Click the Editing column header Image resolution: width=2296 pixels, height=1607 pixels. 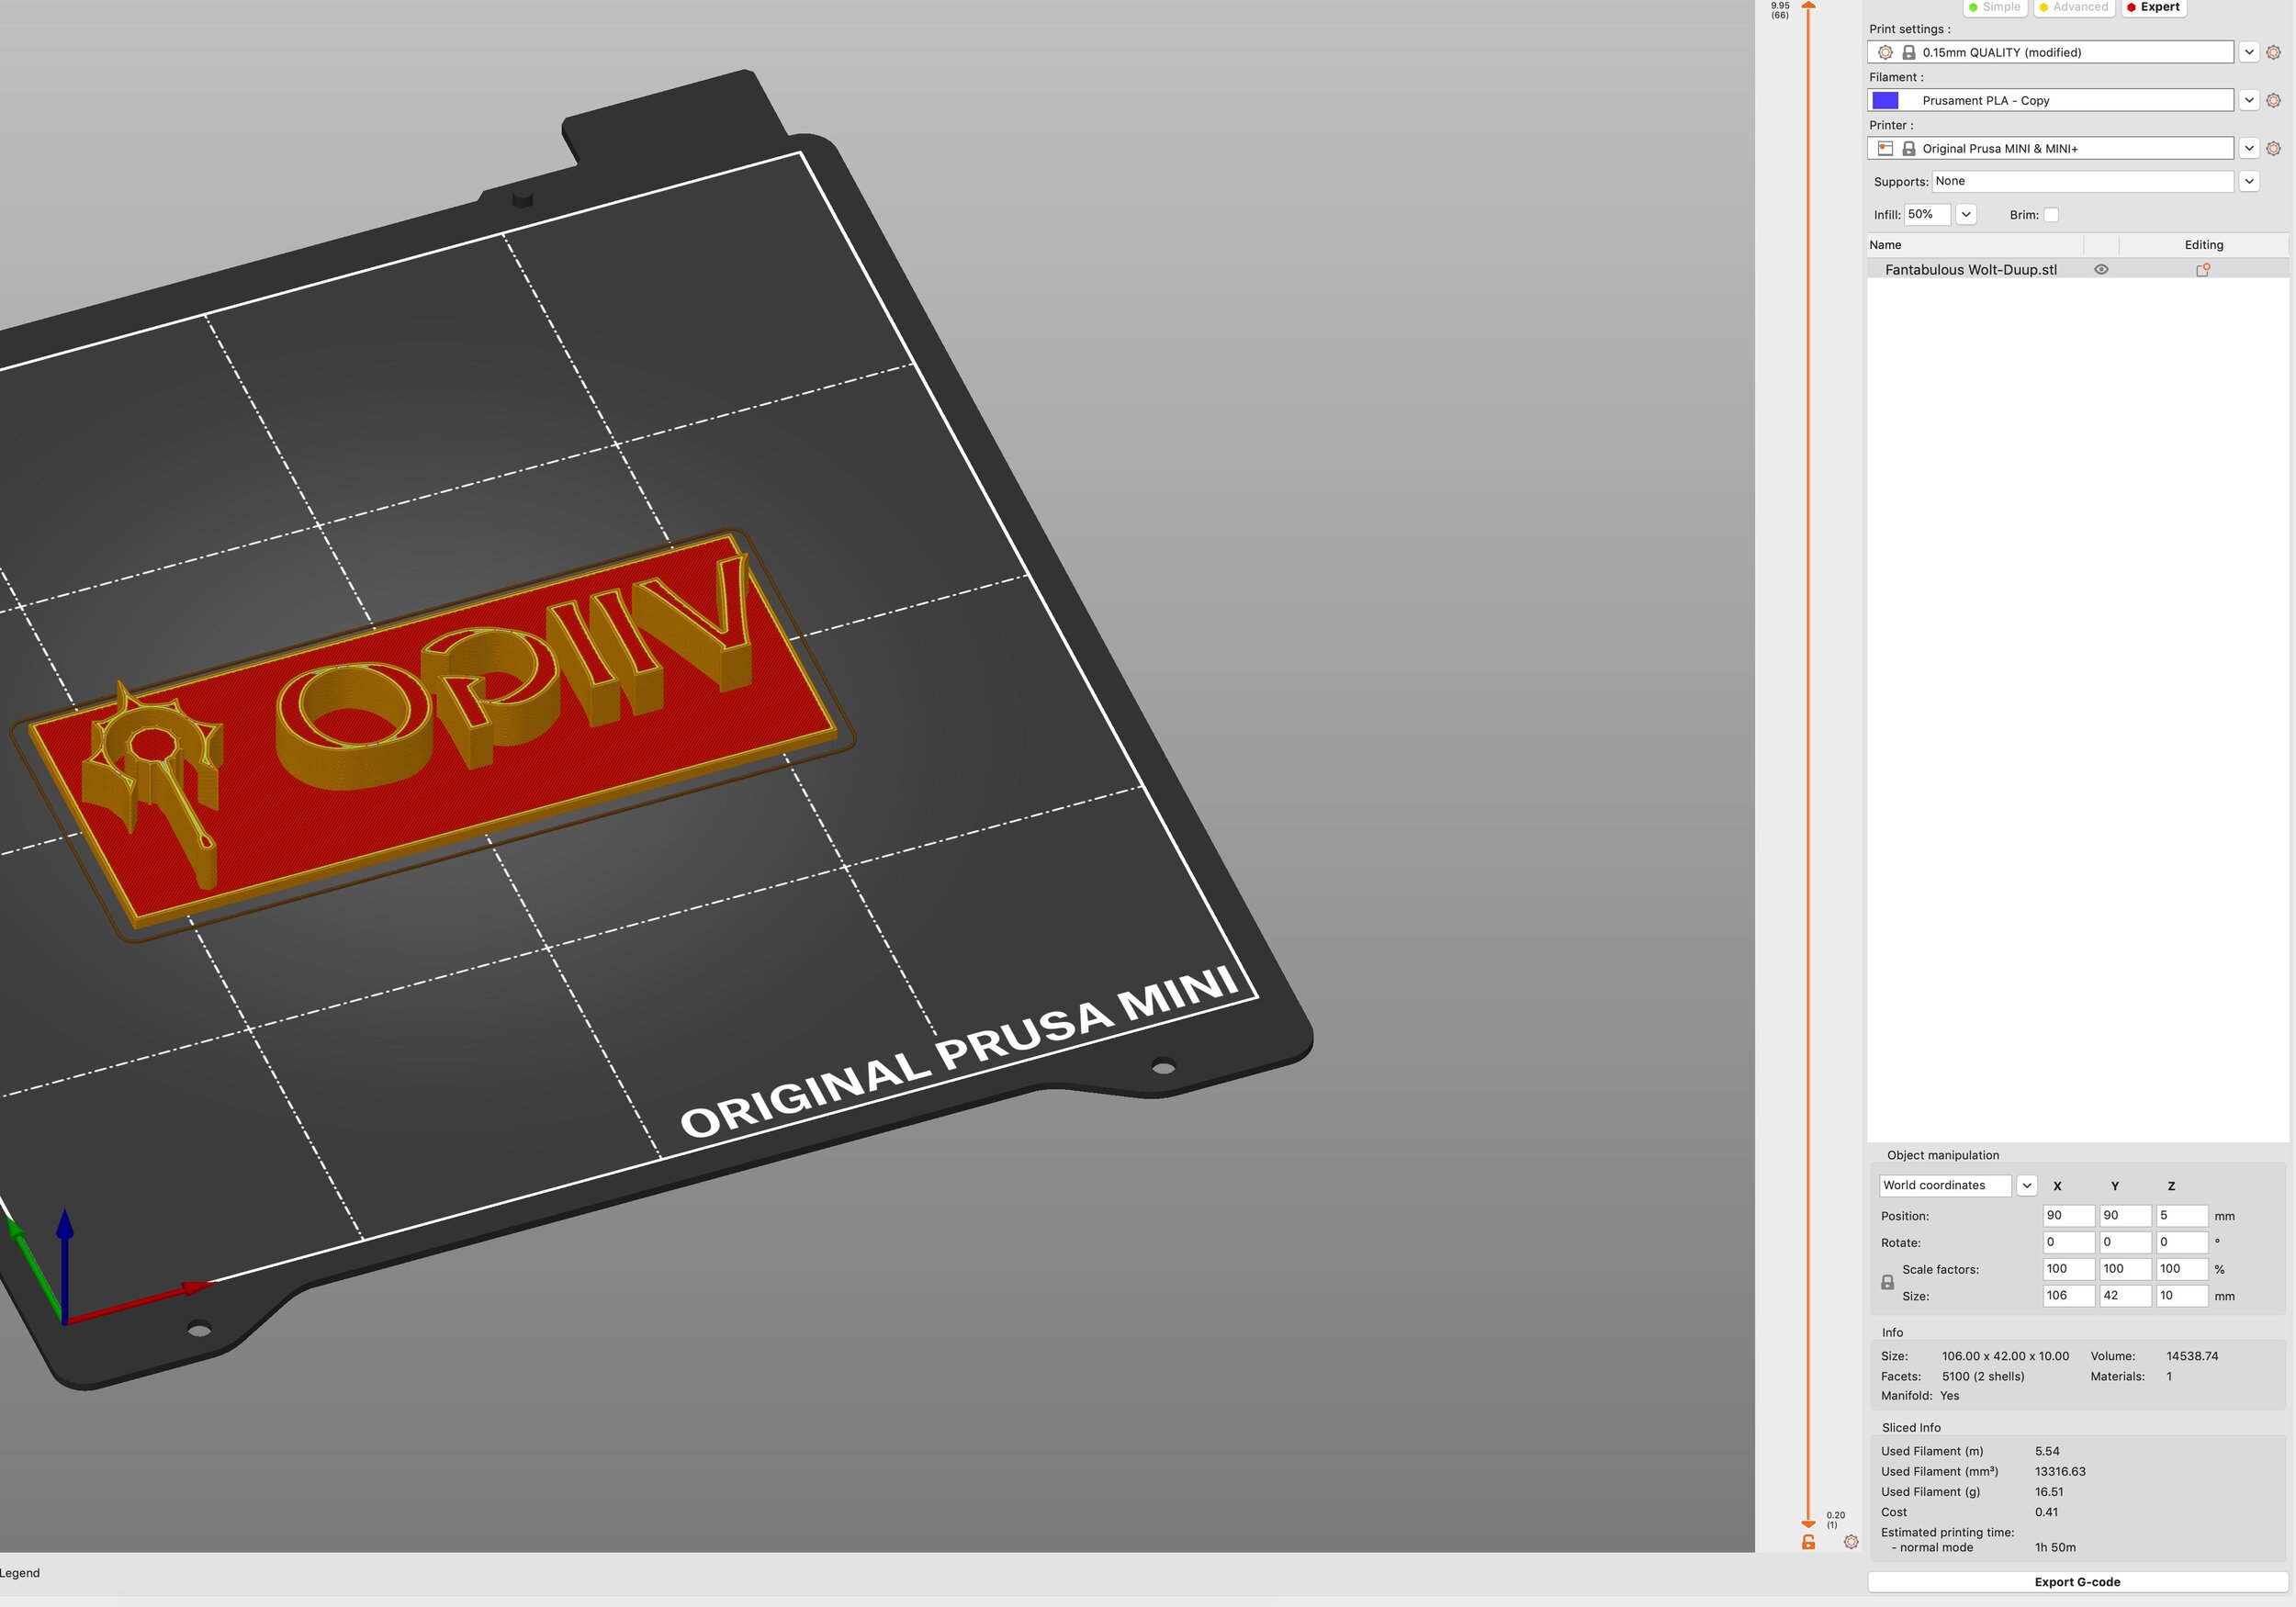coord(2203,245)
